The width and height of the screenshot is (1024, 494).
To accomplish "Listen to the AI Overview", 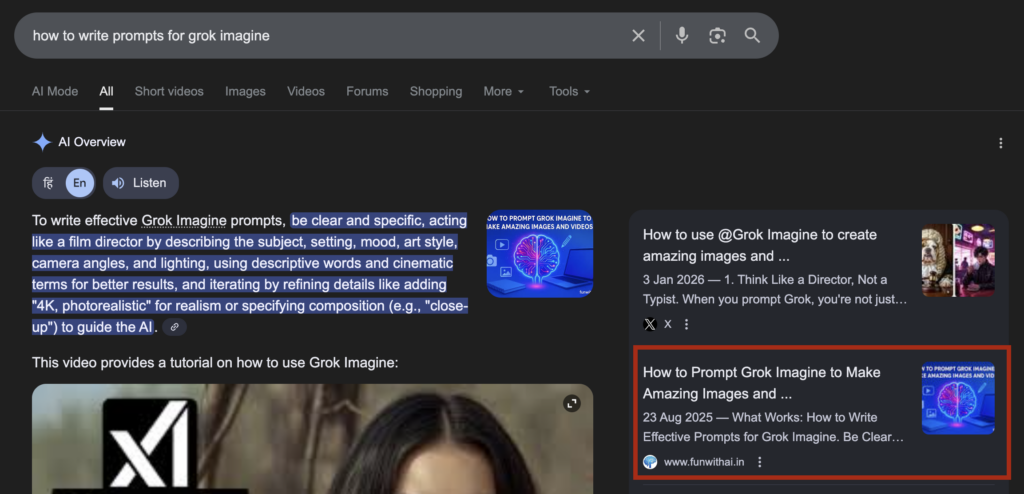I will point(140,183).
